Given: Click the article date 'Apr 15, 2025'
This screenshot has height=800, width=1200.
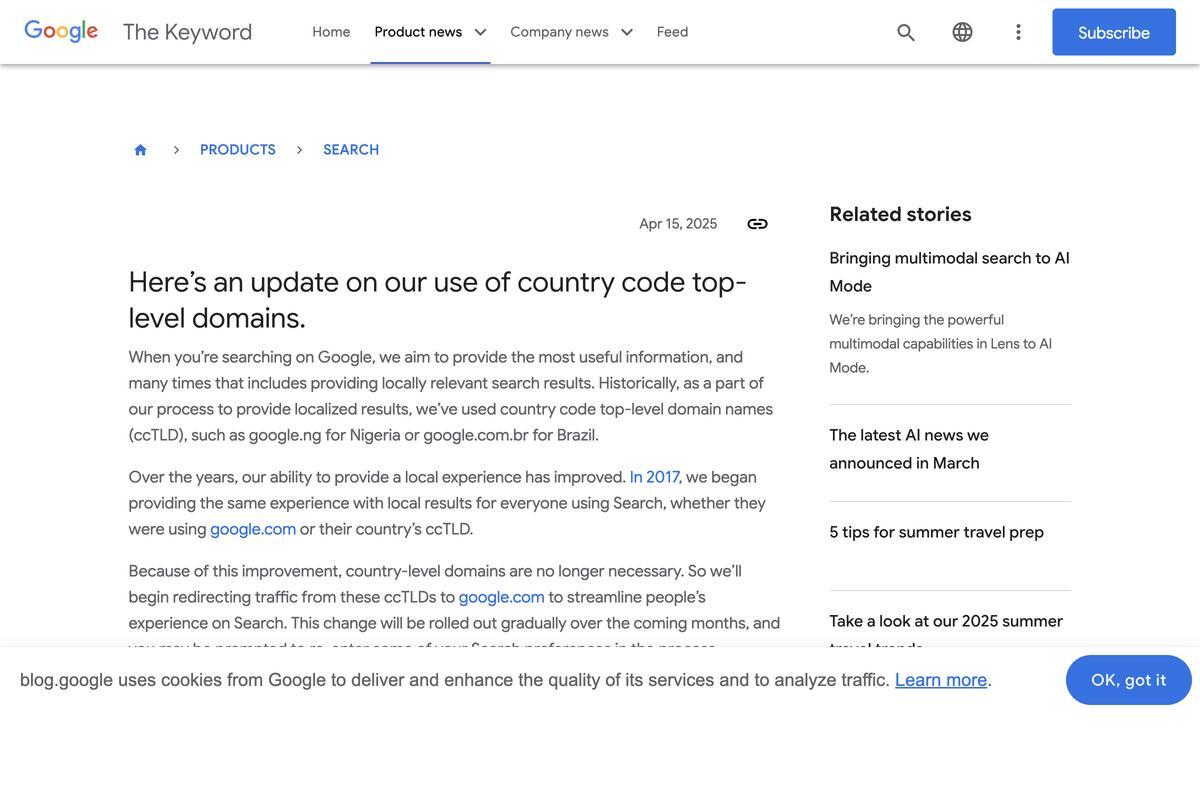Looking at the screenshot, I should tap(679, 224).
